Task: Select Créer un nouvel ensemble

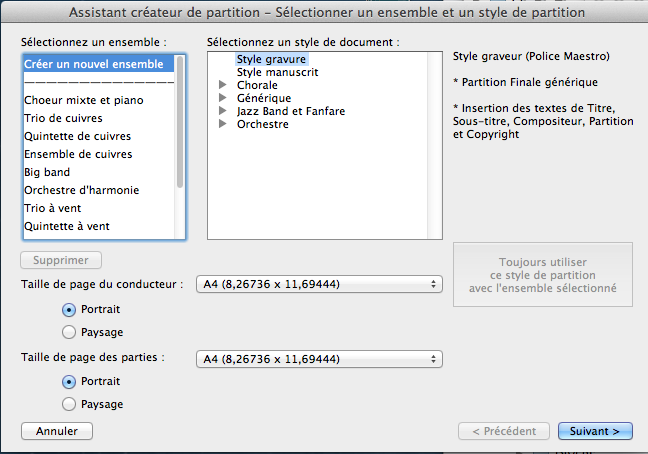Action: [x=94, y=64]
